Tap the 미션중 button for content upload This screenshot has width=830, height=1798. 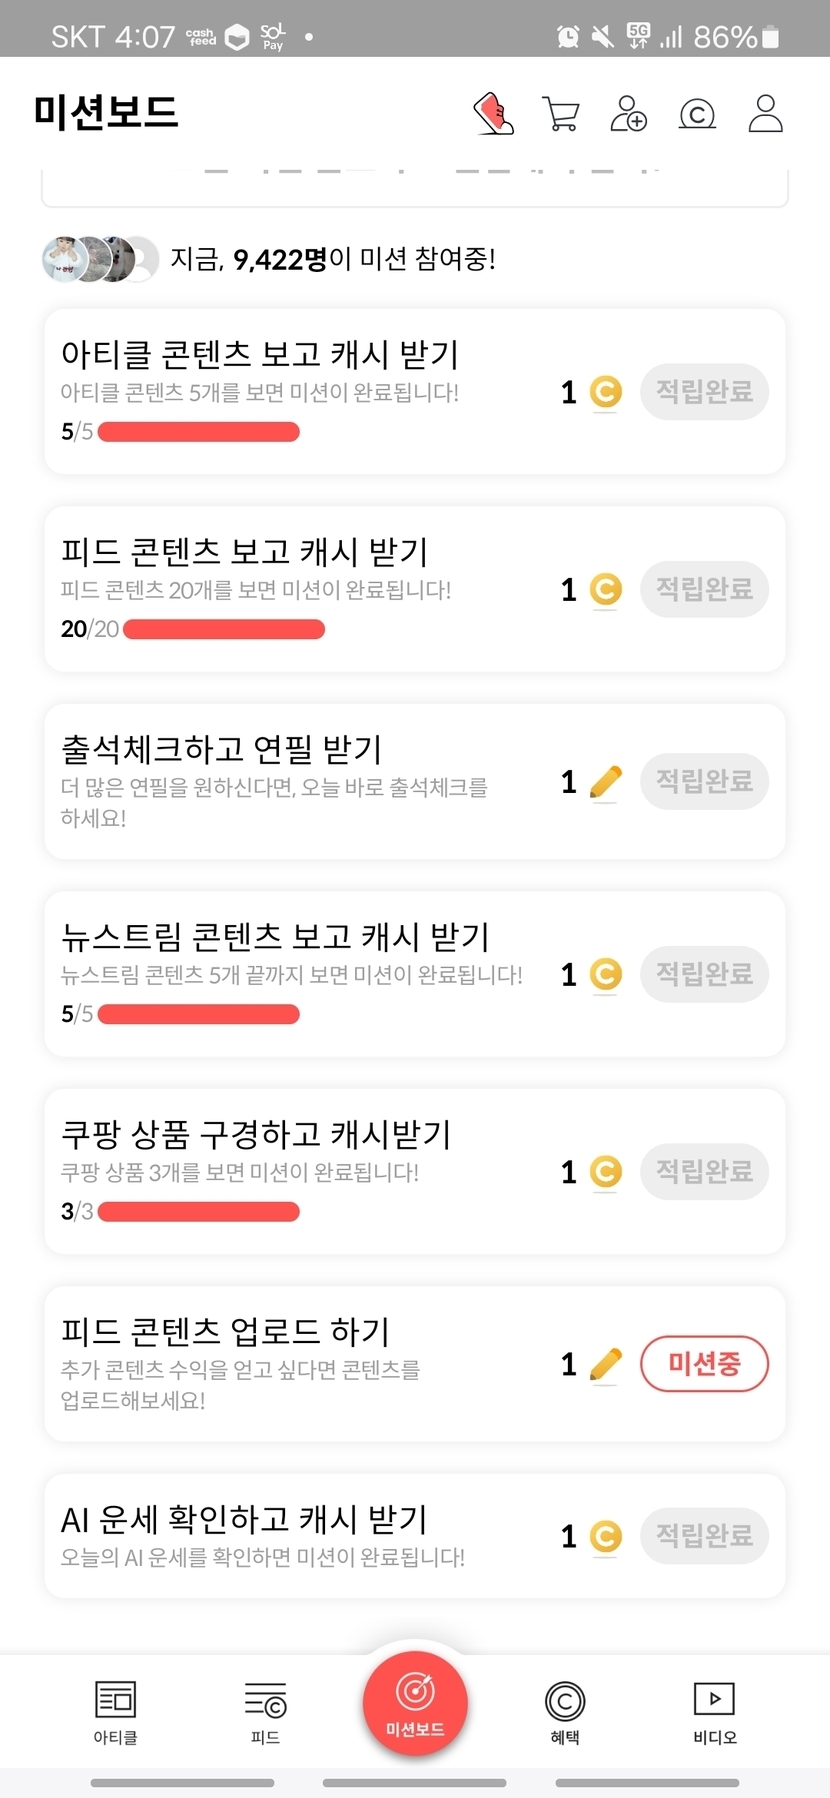(x=704, y=1364)
